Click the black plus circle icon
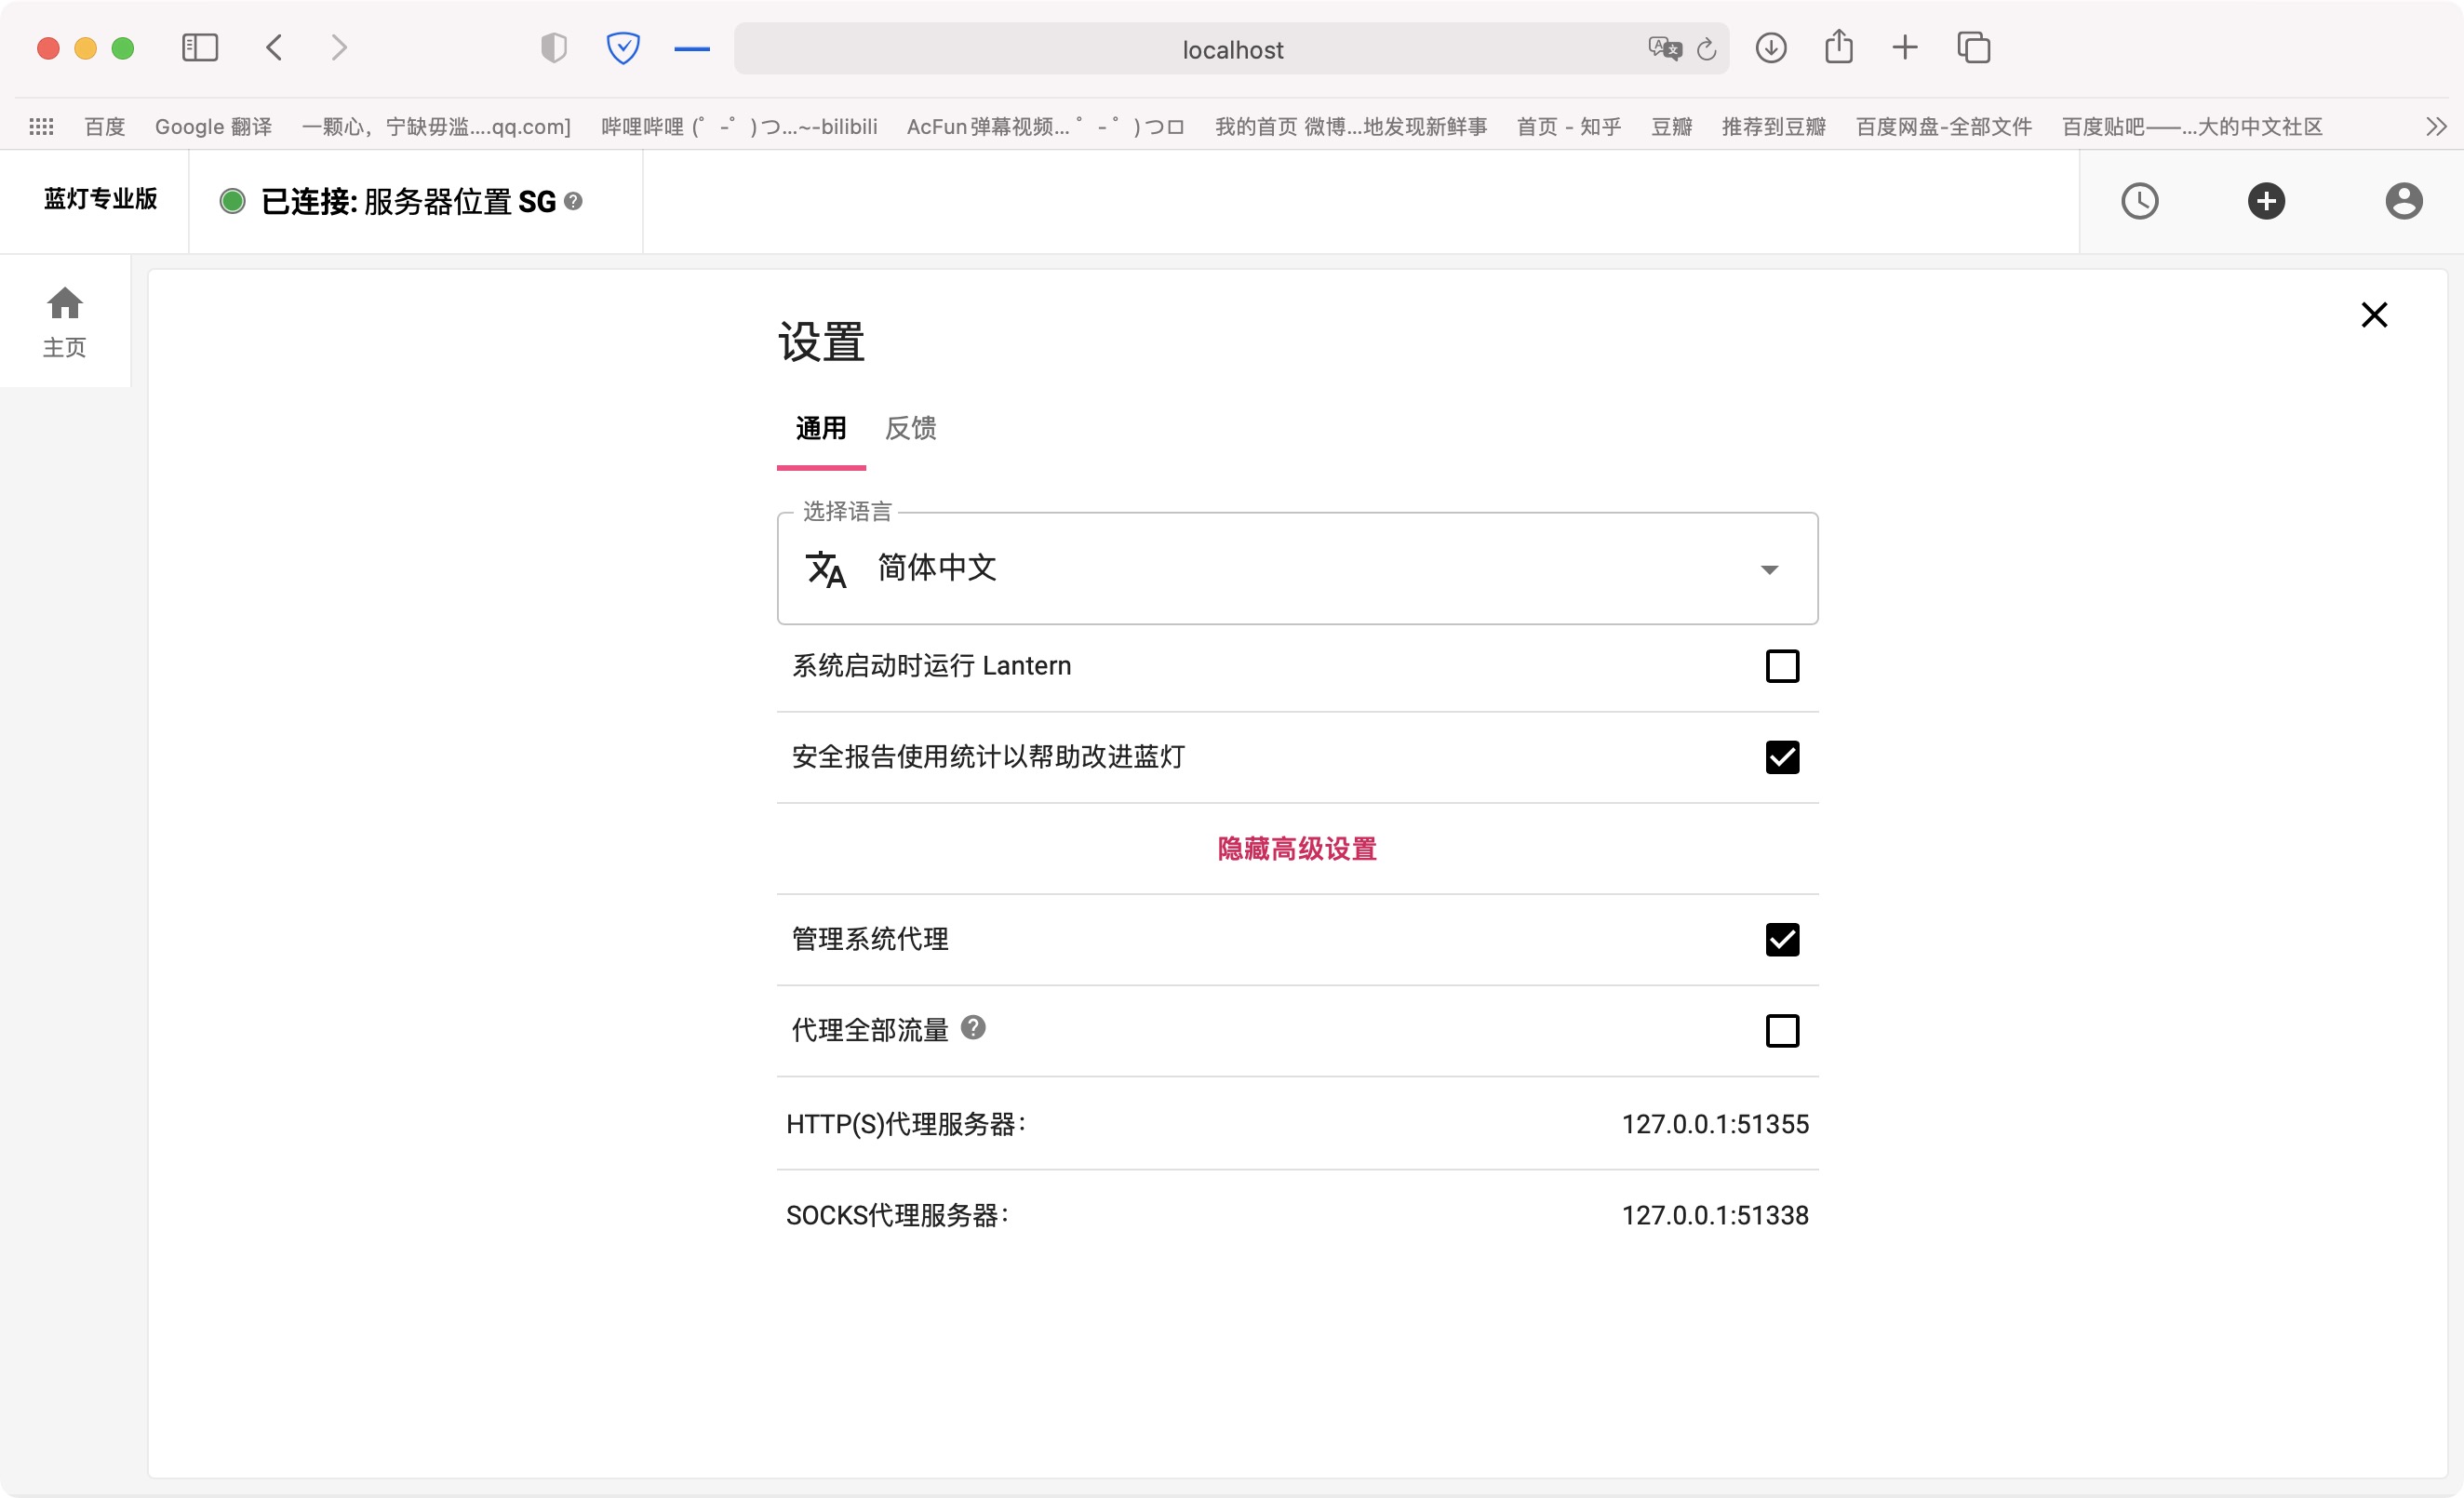 coord(2266,201)
